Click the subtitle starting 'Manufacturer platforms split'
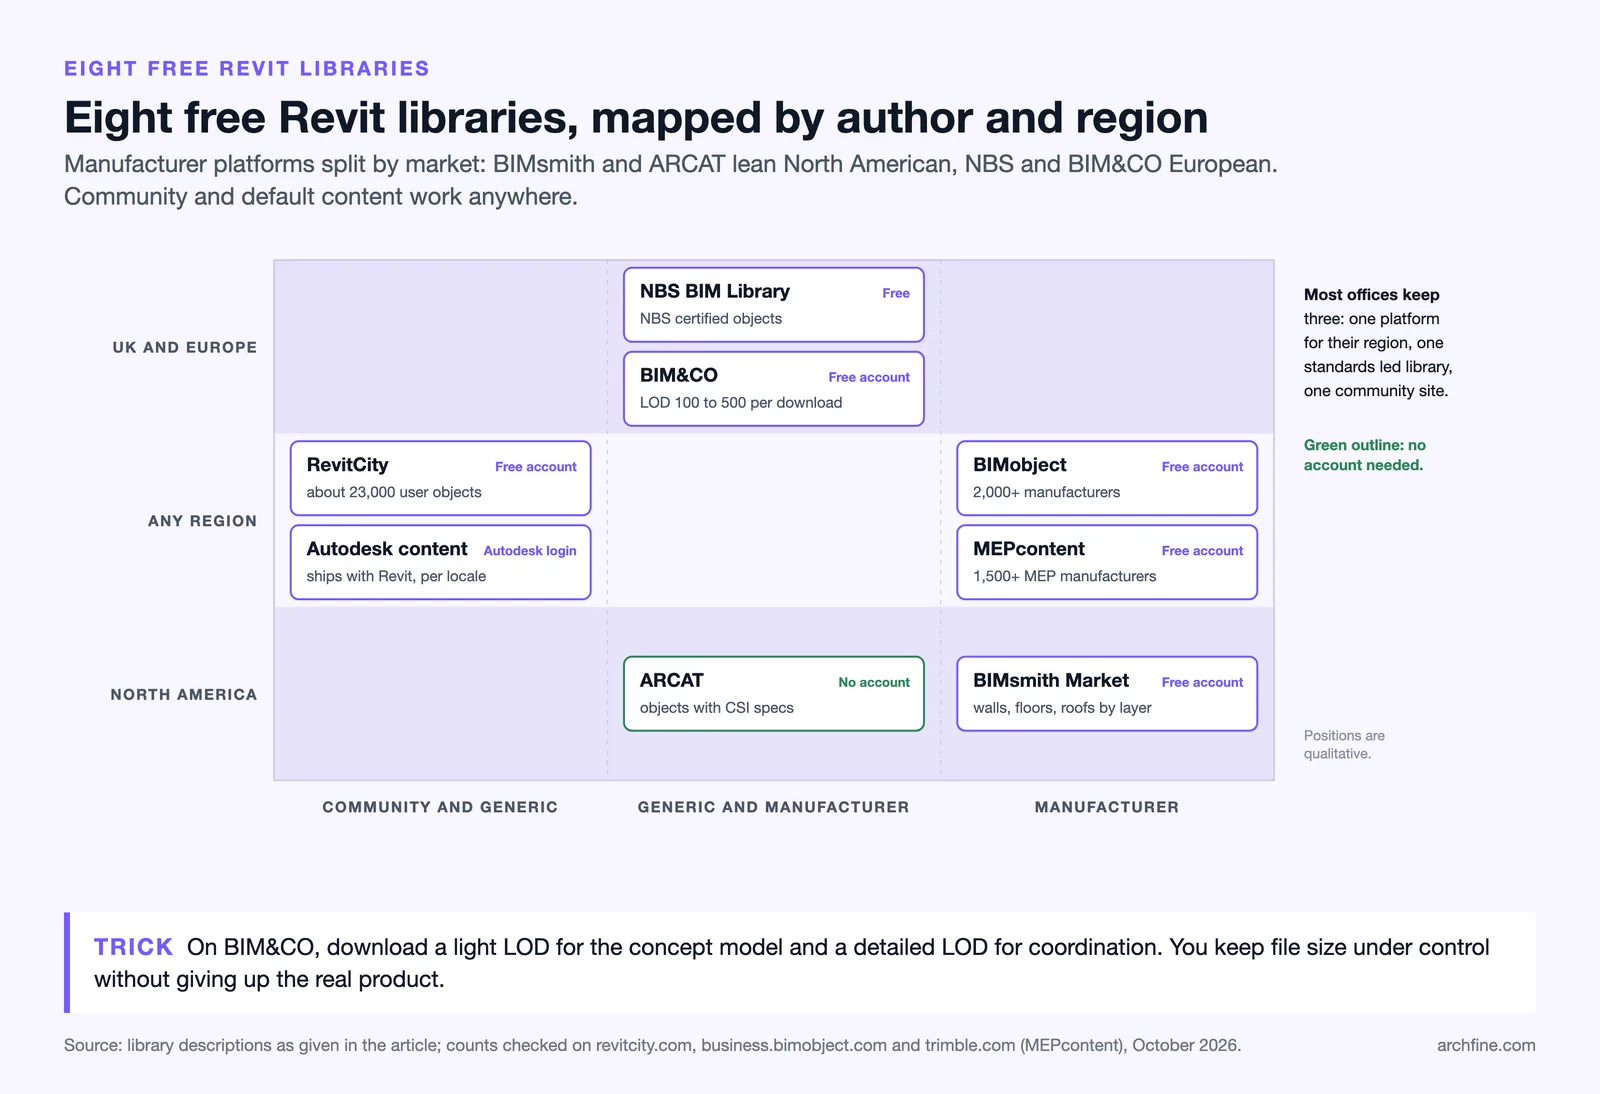This screenshot has width=1600, height=1094. [671, 180]
